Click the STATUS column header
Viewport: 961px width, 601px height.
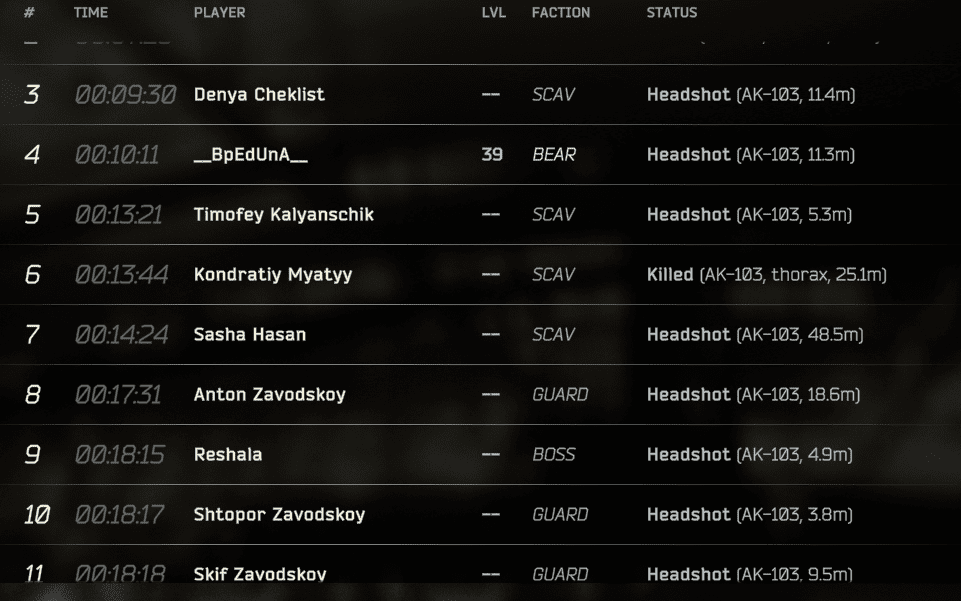pyautogui.click(x=672, y=13)
